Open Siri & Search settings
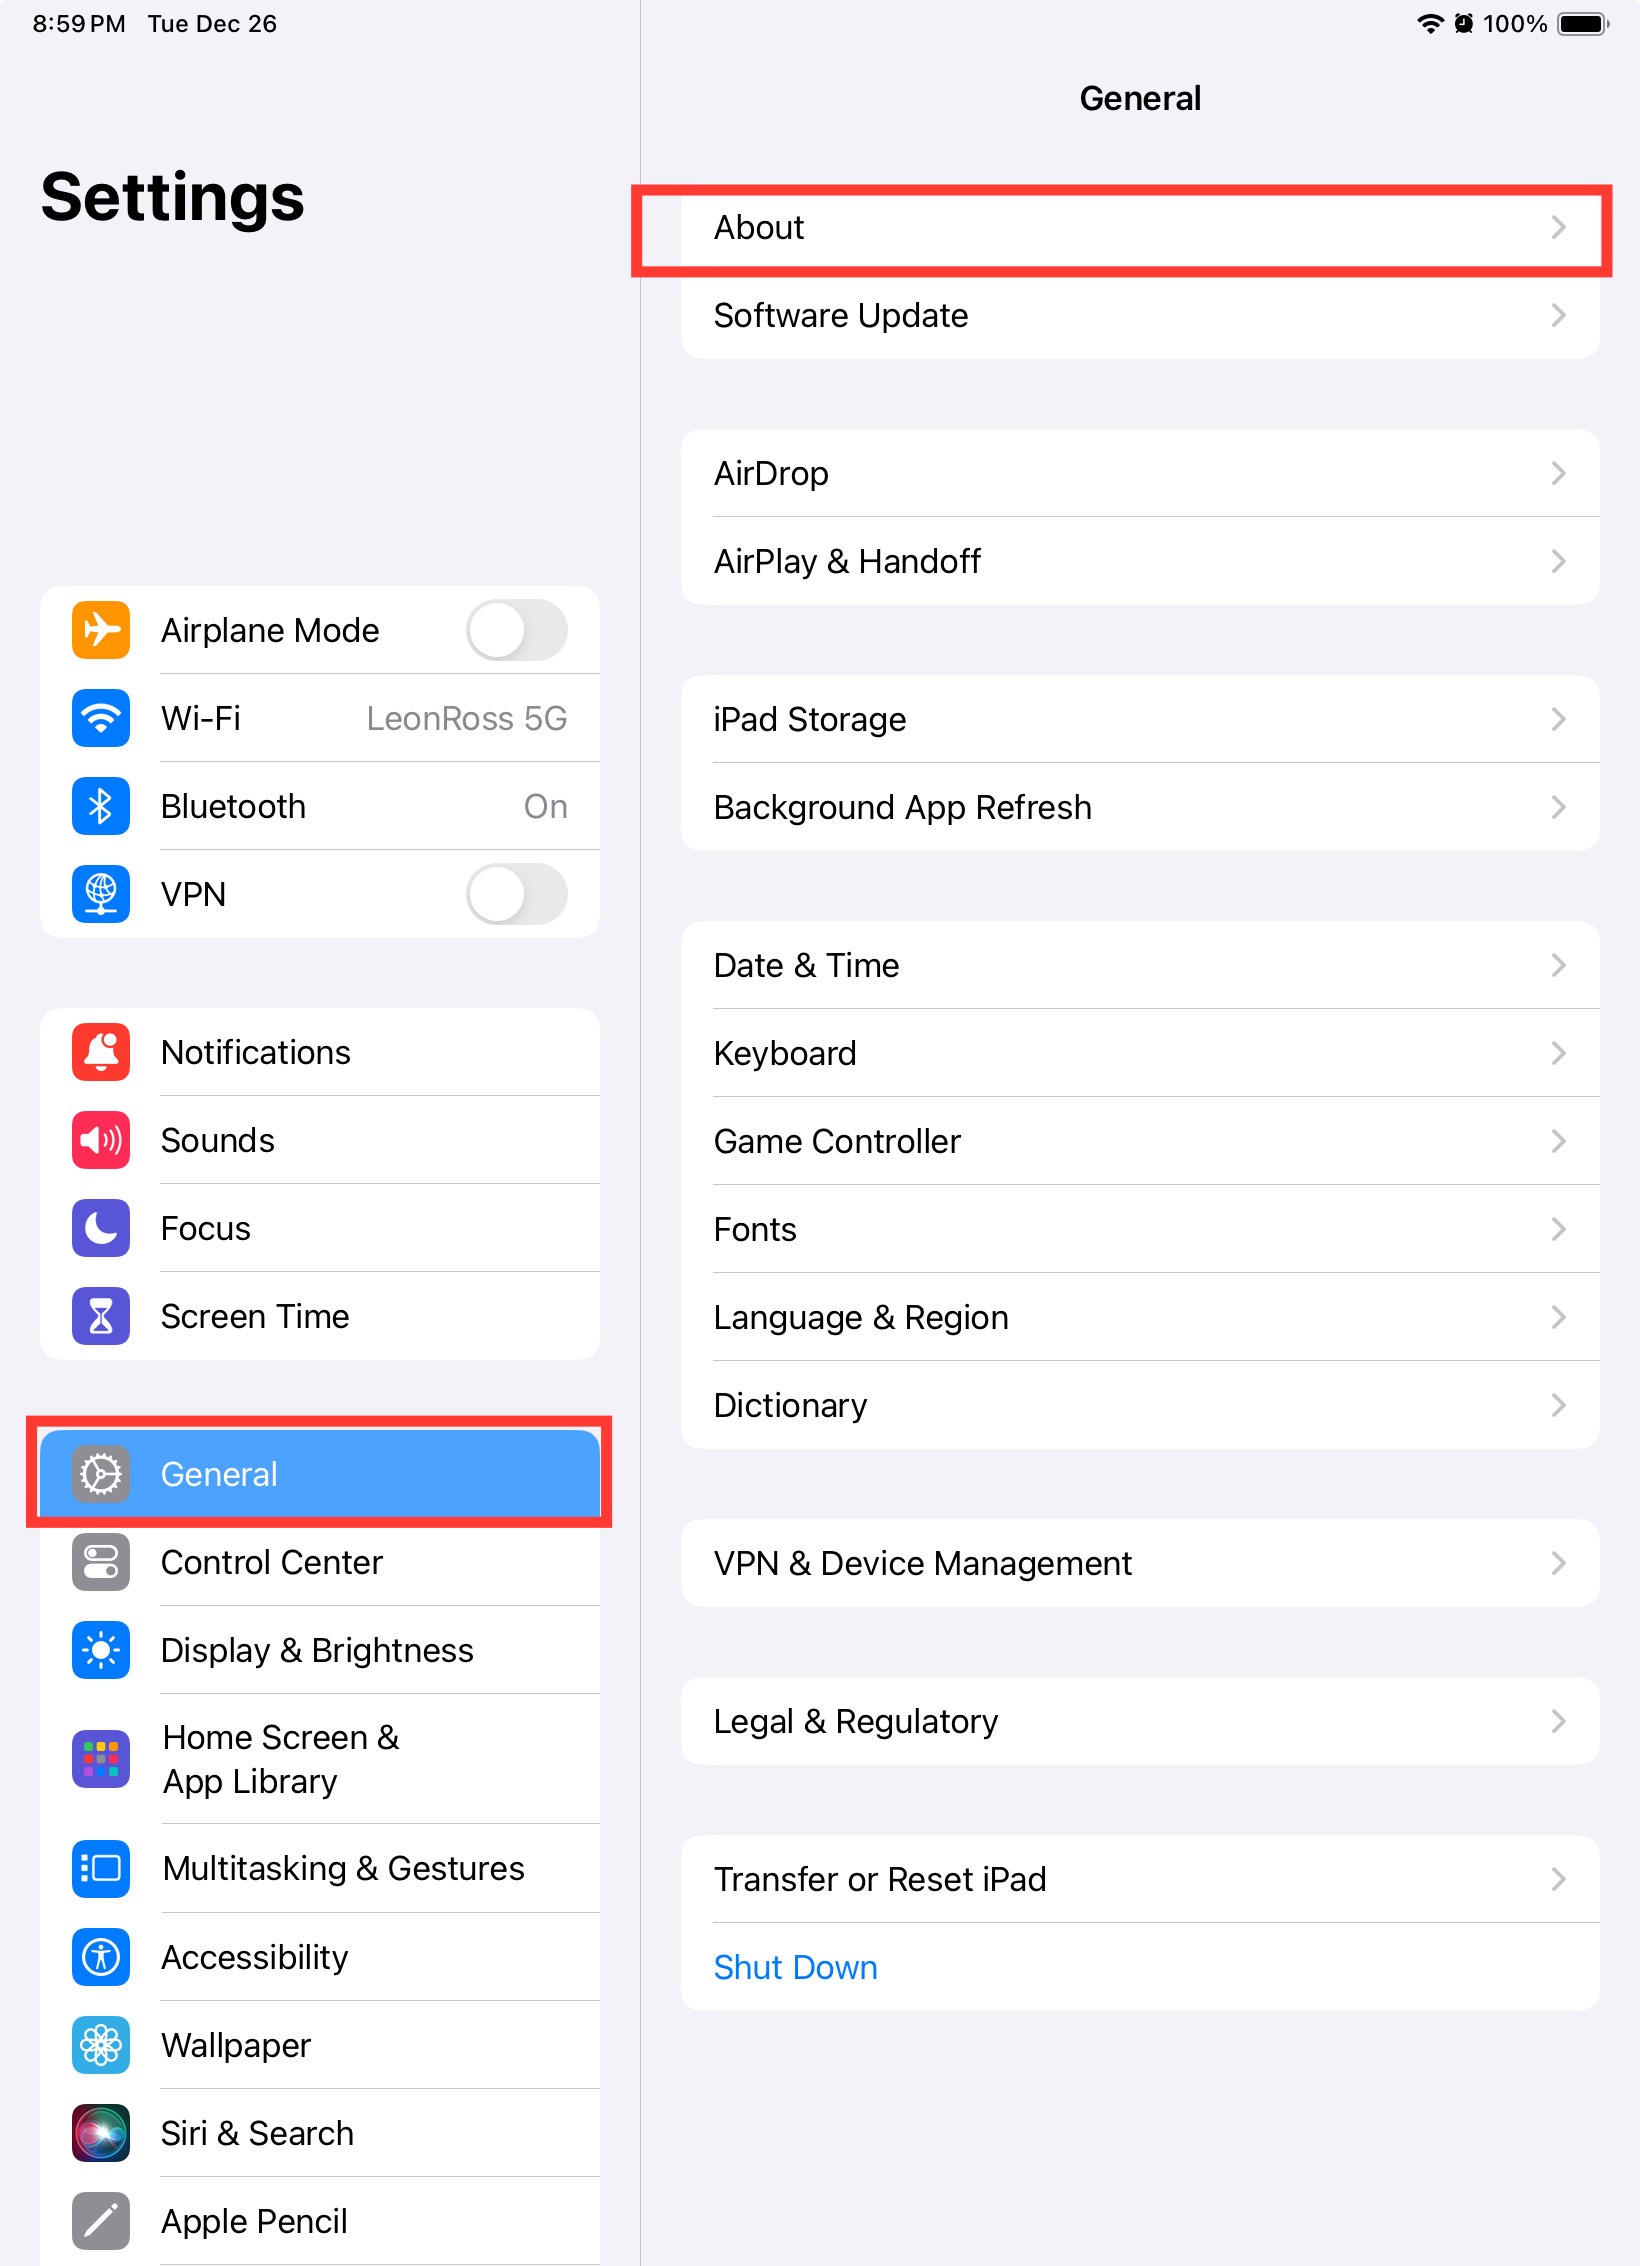Screen dimensions: 1640x2266 [320, 2133]
